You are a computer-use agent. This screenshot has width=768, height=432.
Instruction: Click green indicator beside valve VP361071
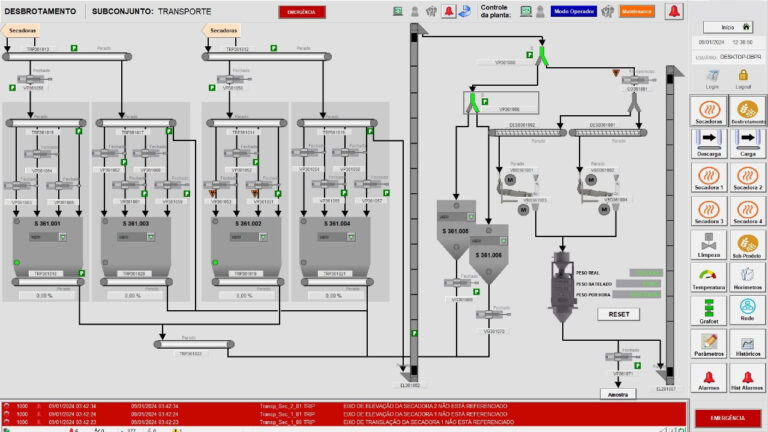point(638,365)
